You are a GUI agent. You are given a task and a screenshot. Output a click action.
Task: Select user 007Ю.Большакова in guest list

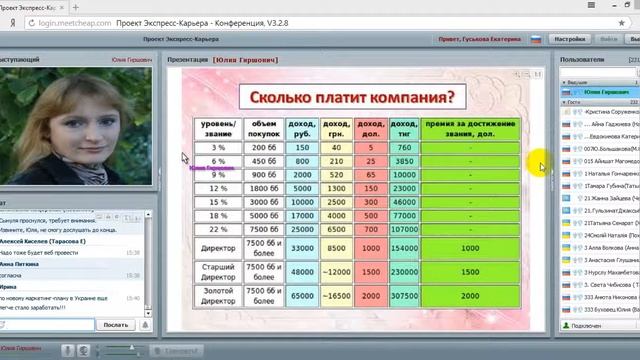[600, 149]
